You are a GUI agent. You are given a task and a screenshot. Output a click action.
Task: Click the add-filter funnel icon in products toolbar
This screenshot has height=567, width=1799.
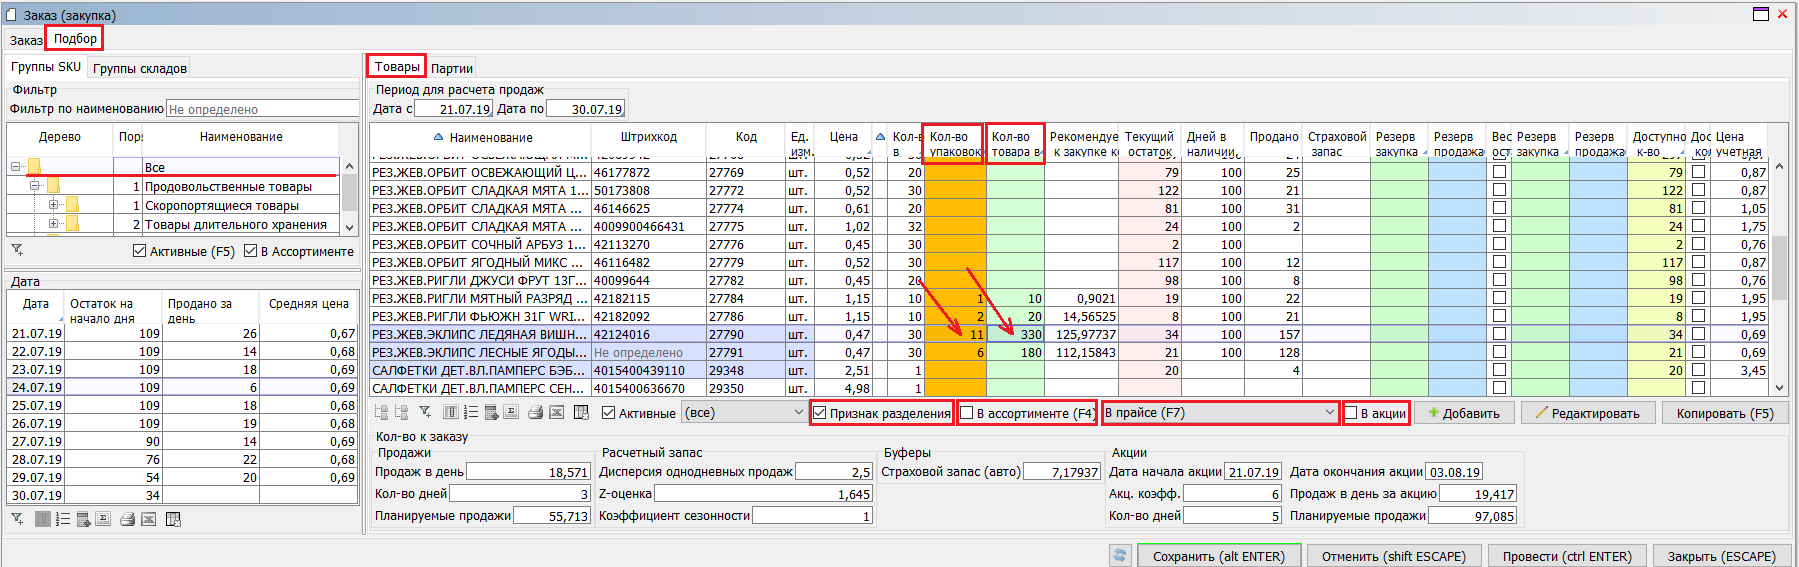425,413
